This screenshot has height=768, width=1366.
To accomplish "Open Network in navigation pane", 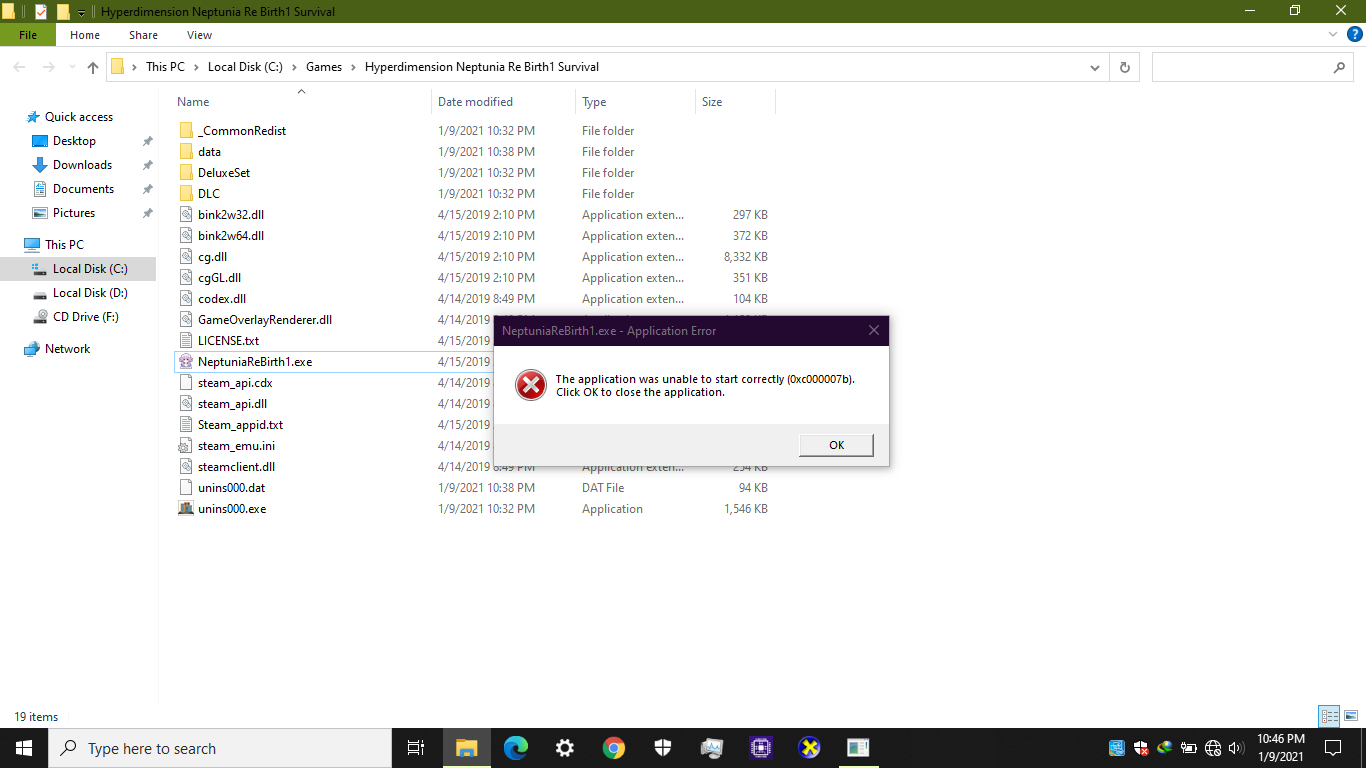I will click(67, 349).
